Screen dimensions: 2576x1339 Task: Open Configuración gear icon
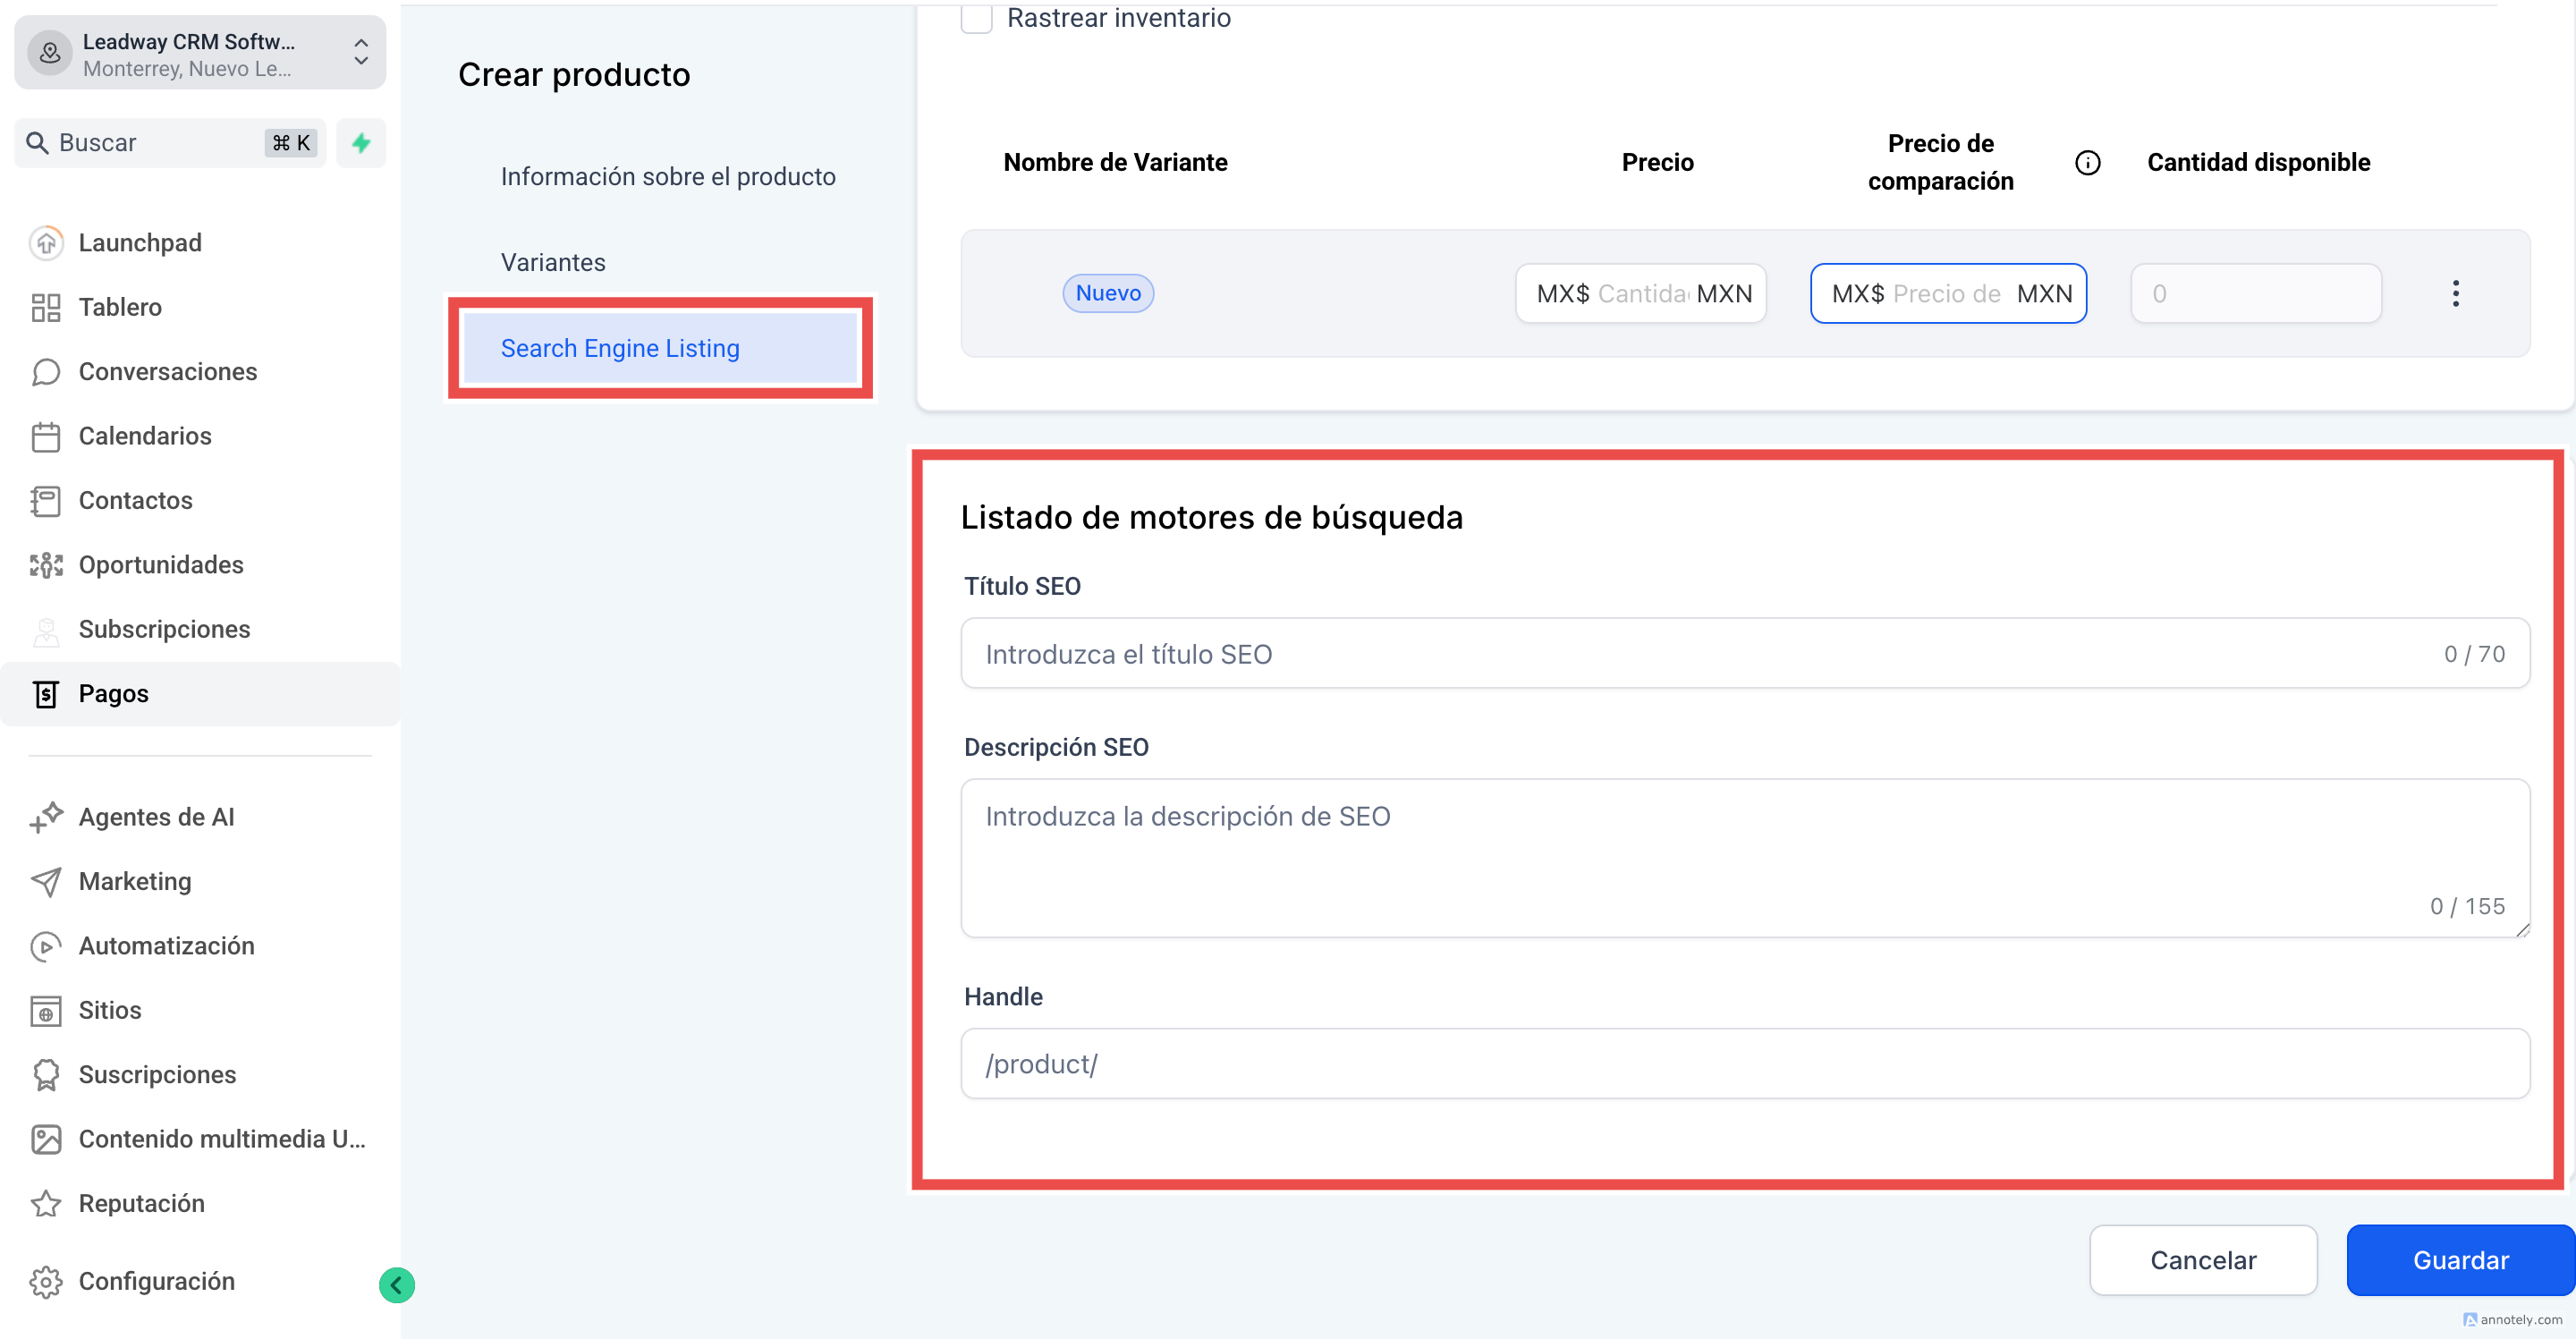(46, 1282)
